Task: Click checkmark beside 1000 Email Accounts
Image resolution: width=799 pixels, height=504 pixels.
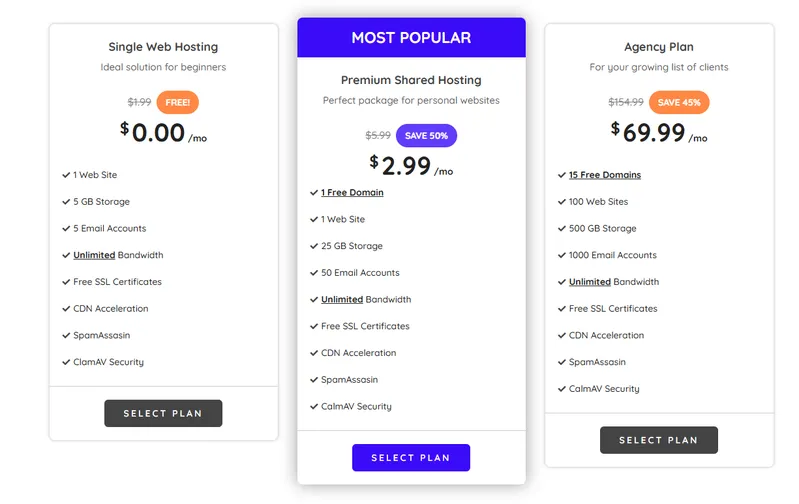Action: point(562,255)
